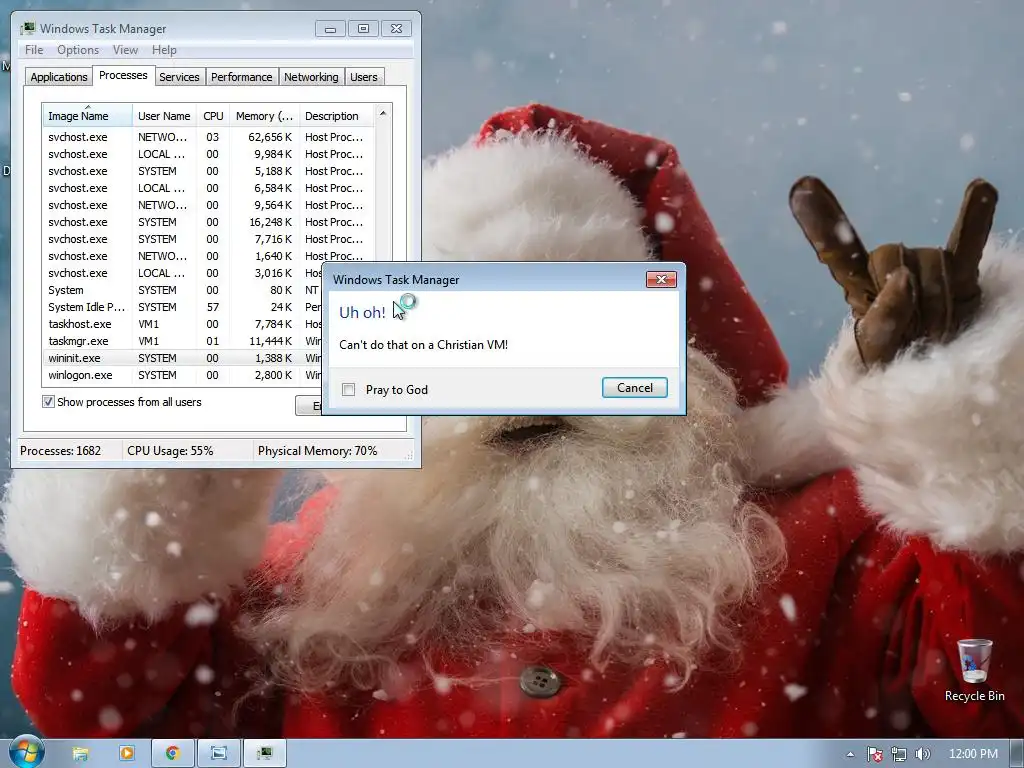Select the taskhost.exe process row

[183, 324]
